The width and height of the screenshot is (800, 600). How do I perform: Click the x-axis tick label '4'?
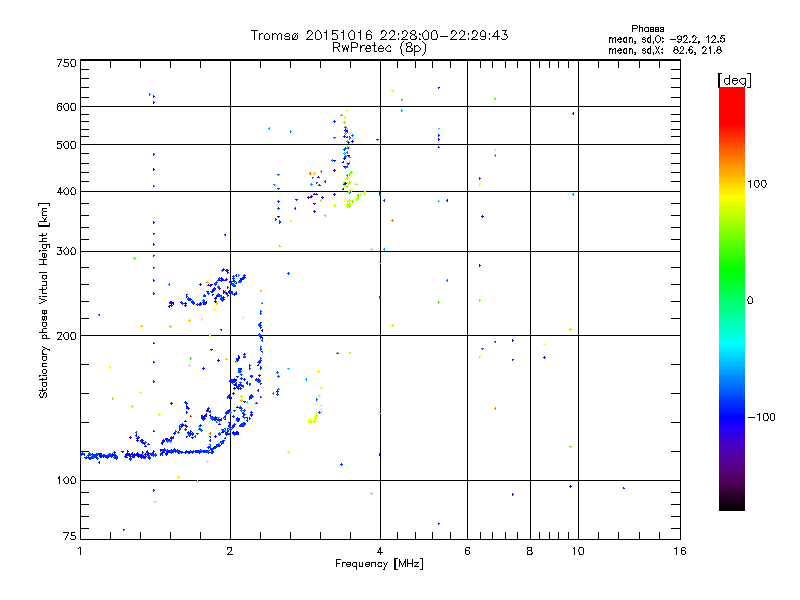(380, 551)
